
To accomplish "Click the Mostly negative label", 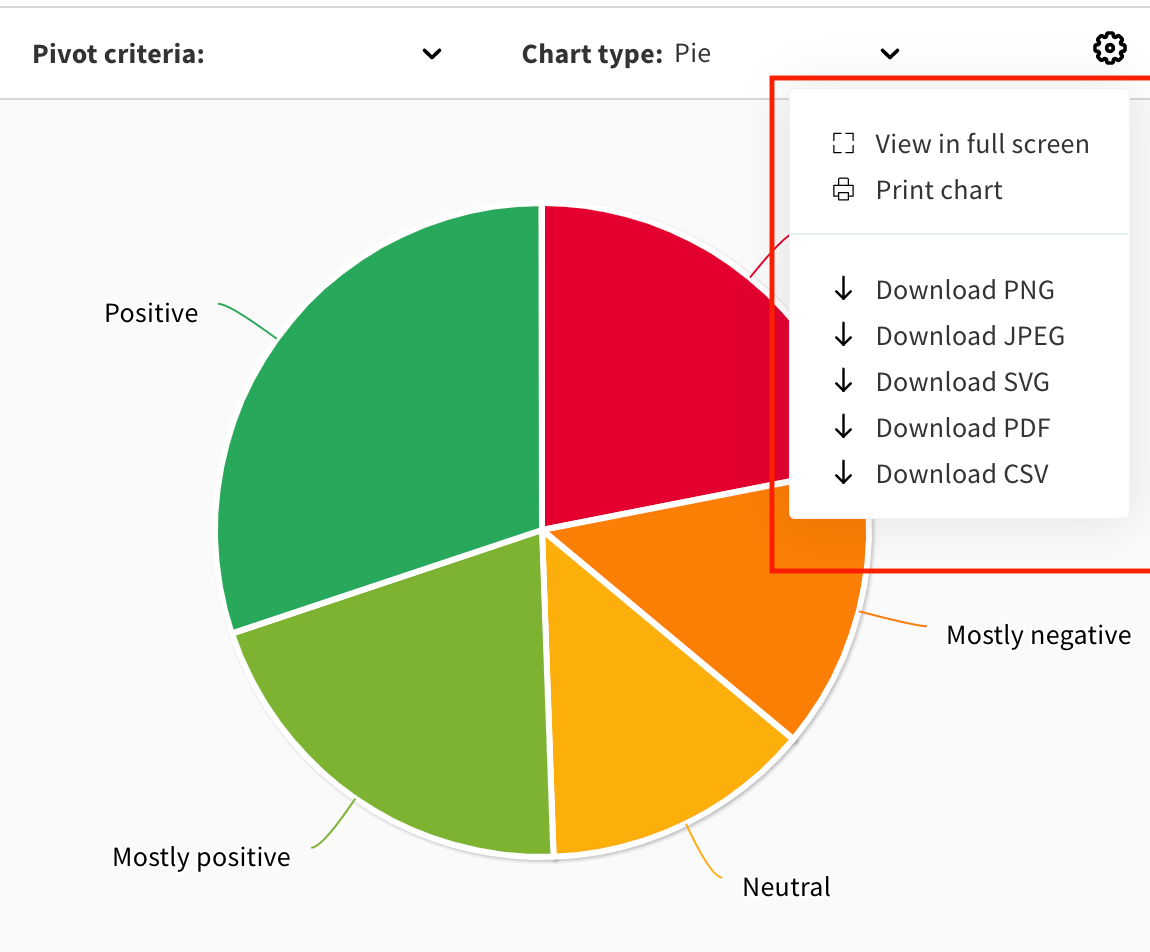I will tap(1038, 635).
